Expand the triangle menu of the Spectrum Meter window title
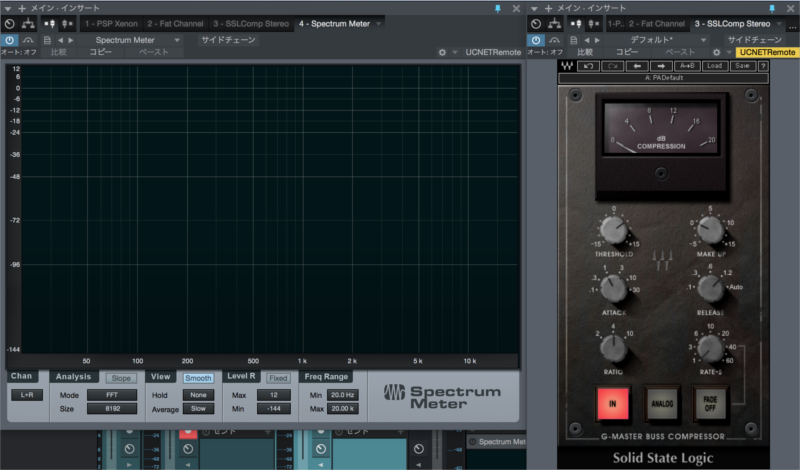Image resolution: width=800 pixels, height=470 pixels. click(x=8, y=8)
